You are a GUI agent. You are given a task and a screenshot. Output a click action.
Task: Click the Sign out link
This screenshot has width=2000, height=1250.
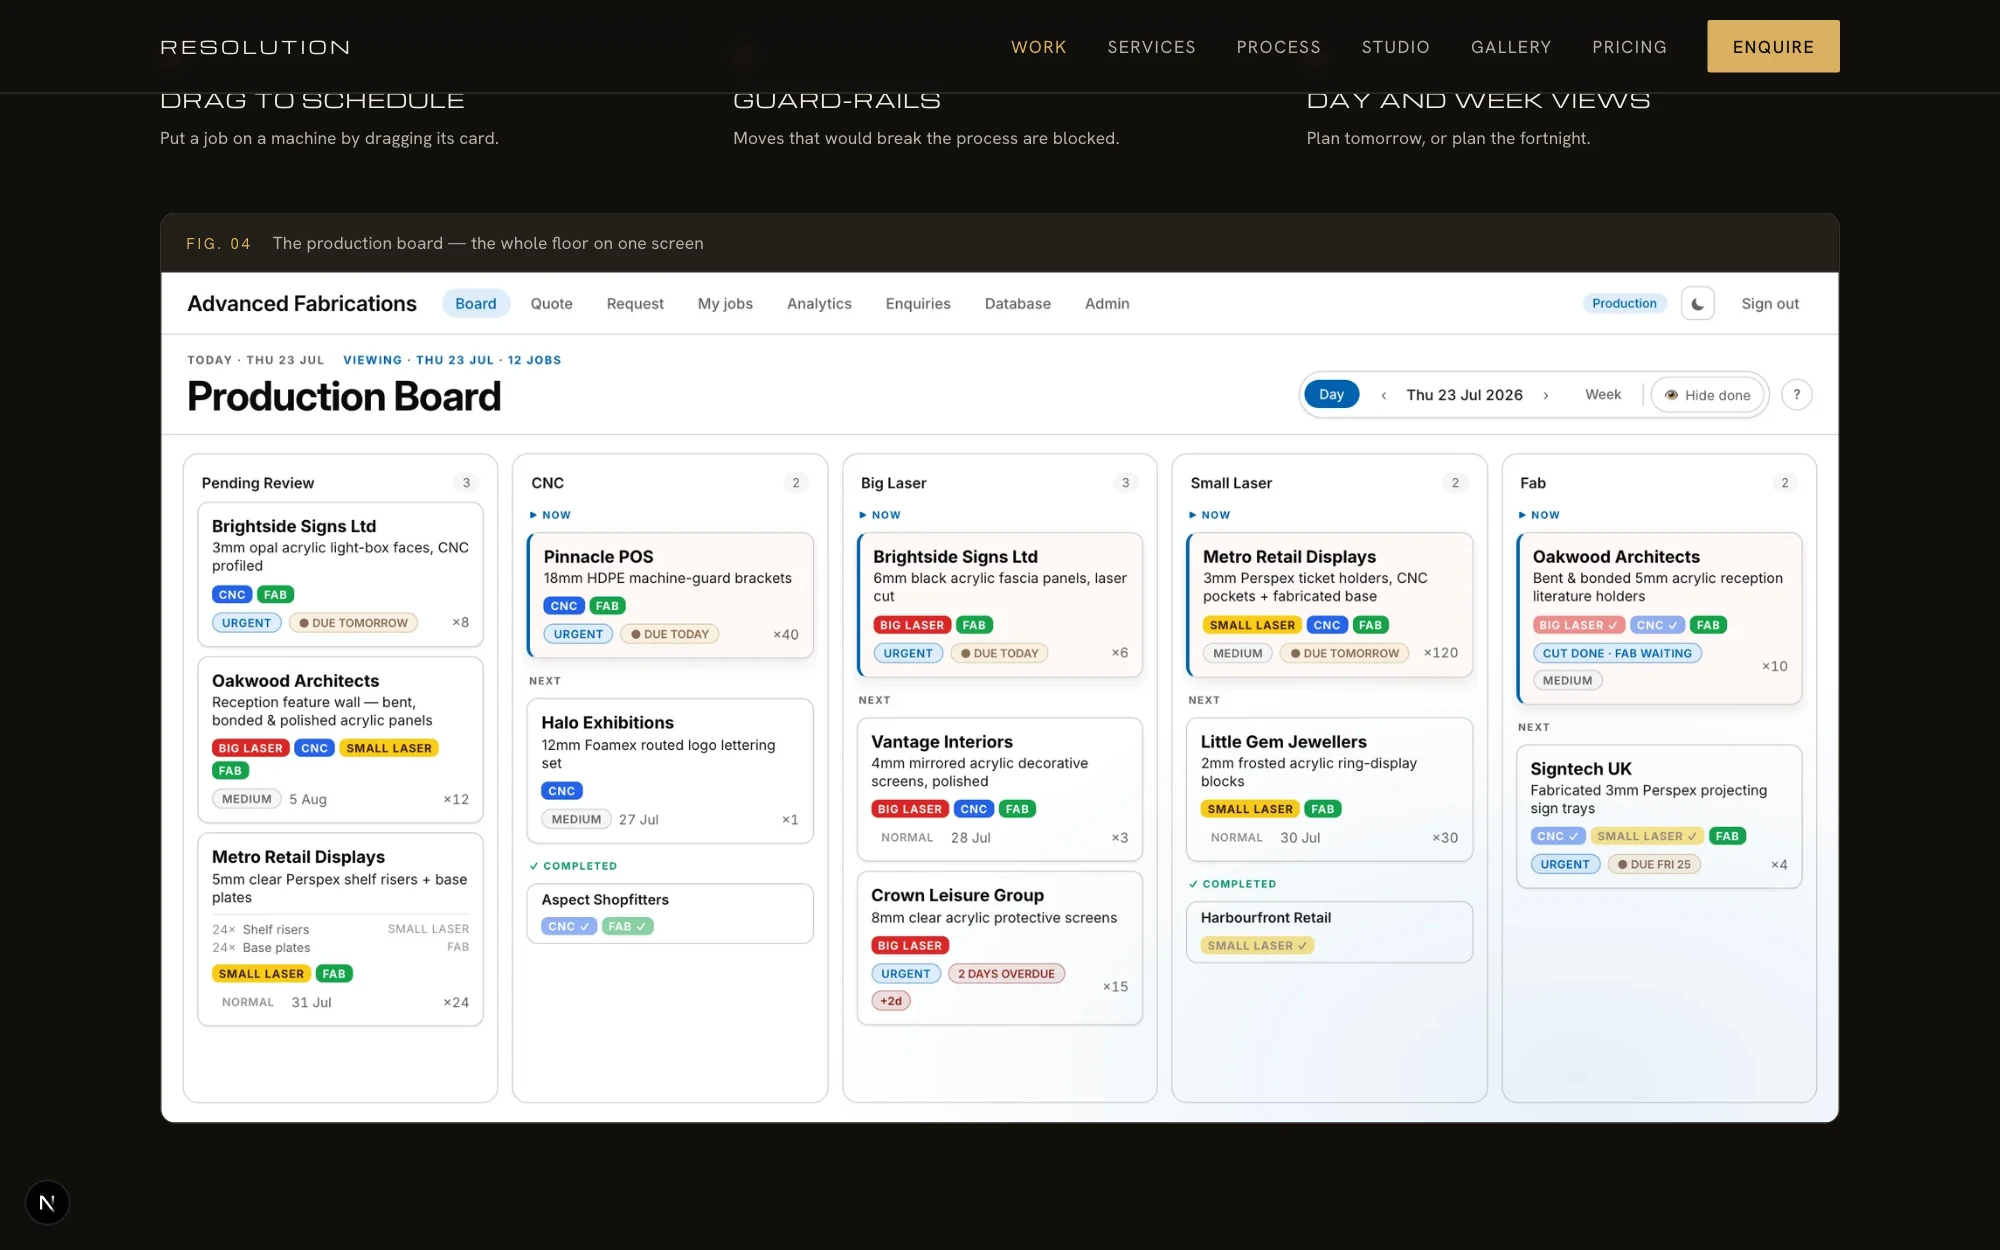(x=1770, y=304)
